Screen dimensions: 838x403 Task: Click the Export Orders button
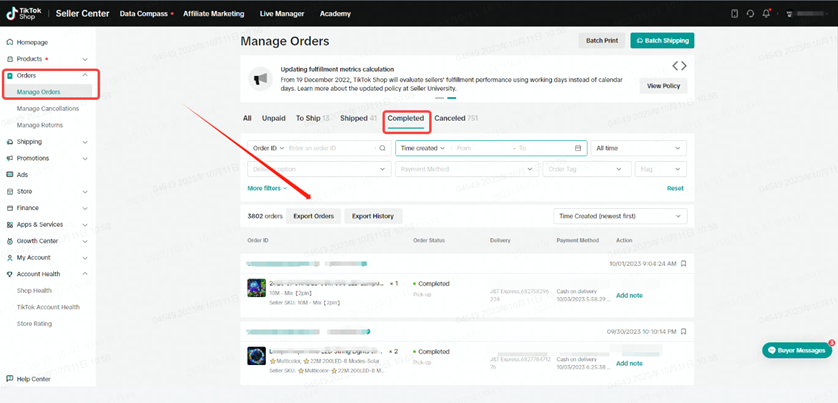point(314,216)
